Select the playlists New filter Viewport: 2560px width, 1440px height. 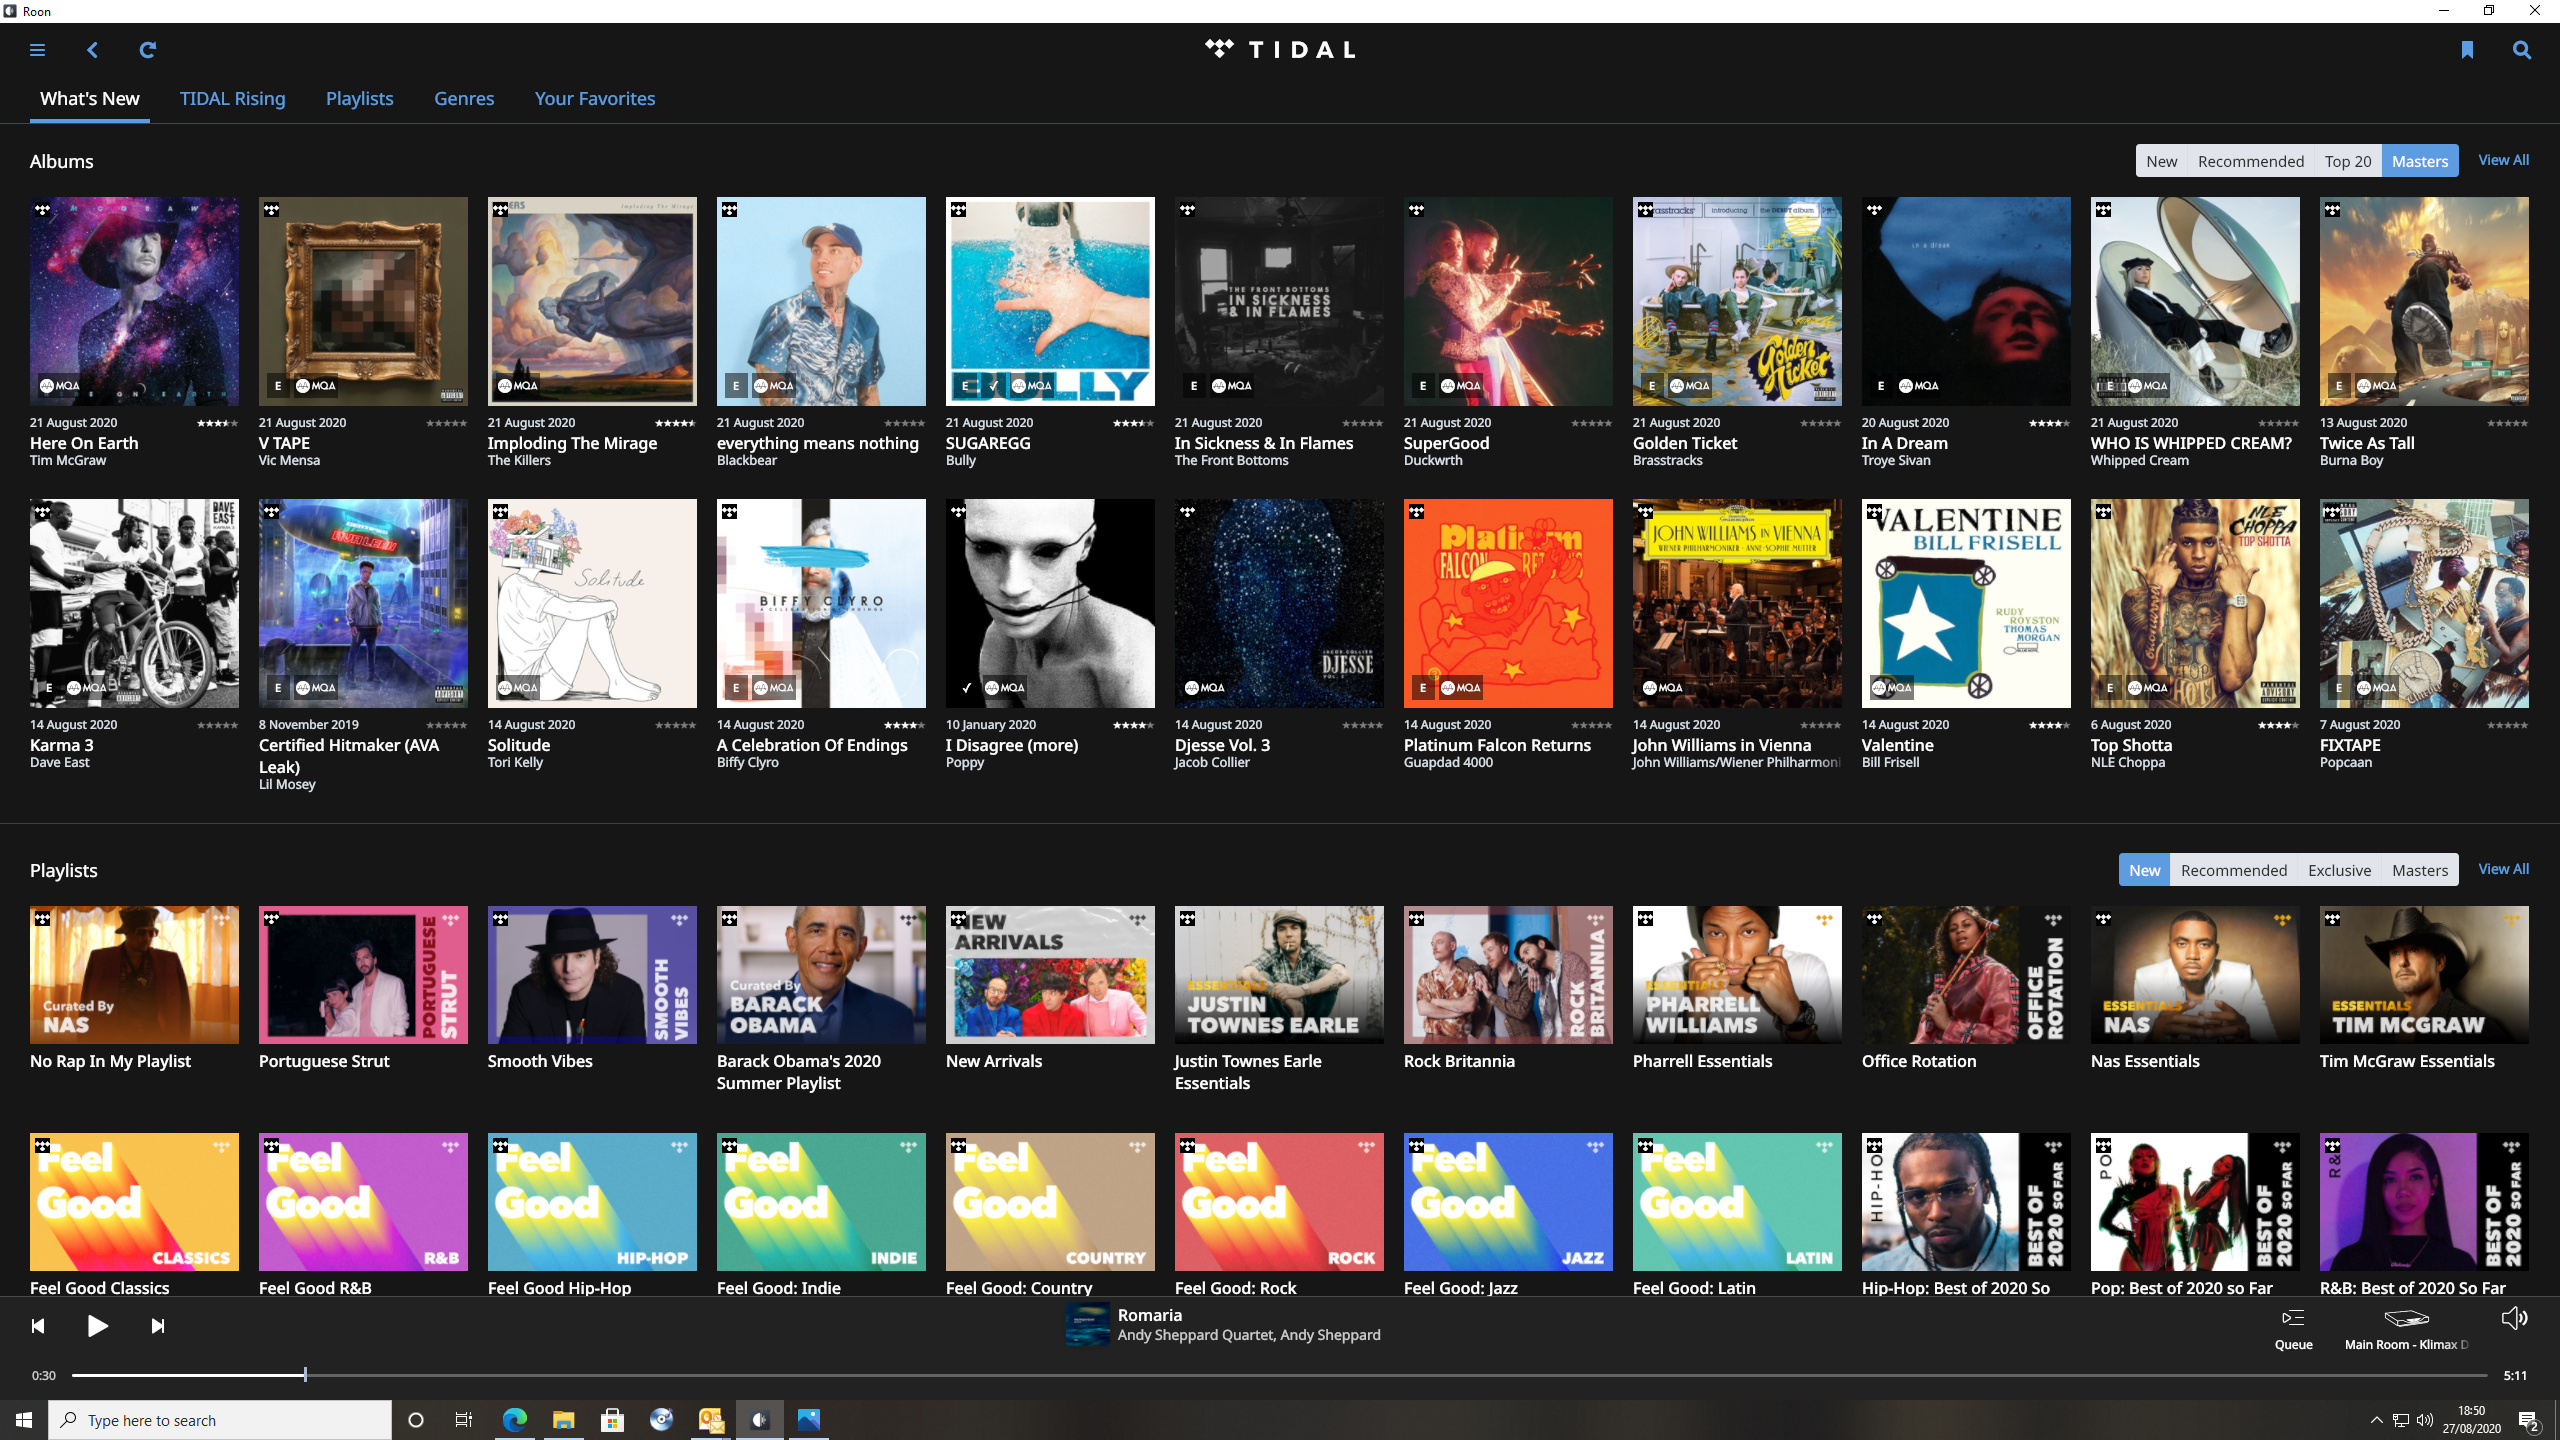[x=2144, y=870]
